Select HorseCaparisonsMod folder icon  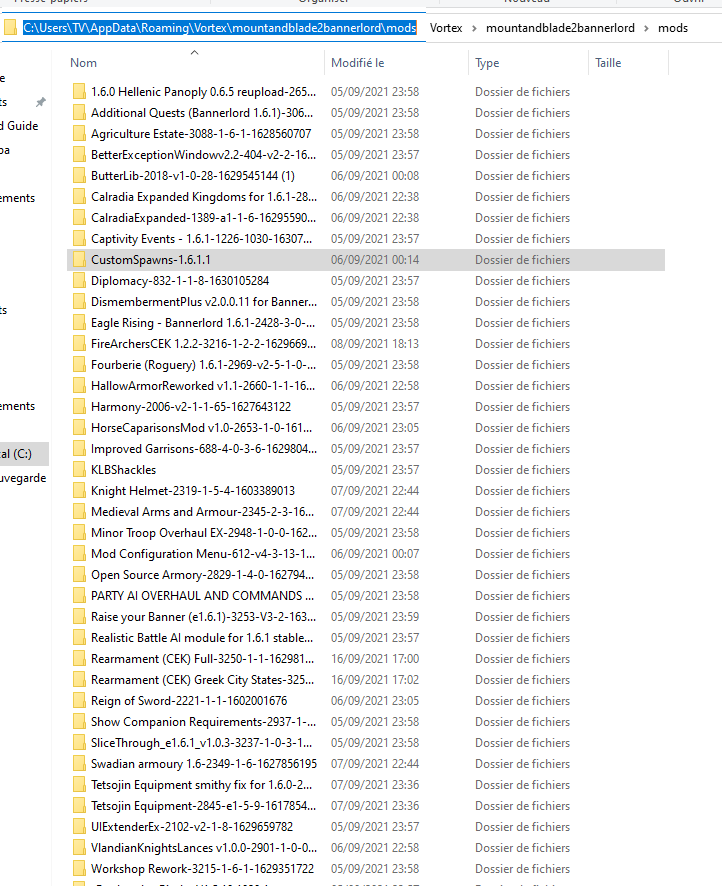coord(79,428)
